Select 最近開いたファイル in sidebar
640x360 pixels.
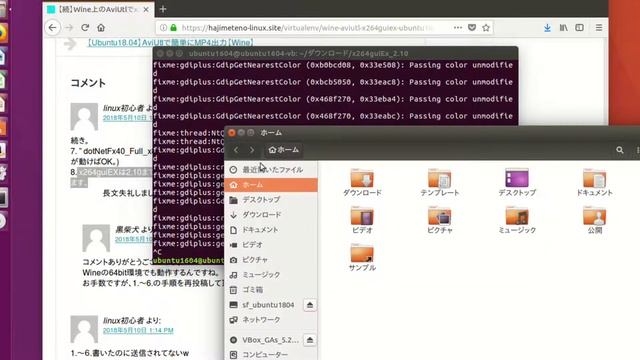(271, 169)
